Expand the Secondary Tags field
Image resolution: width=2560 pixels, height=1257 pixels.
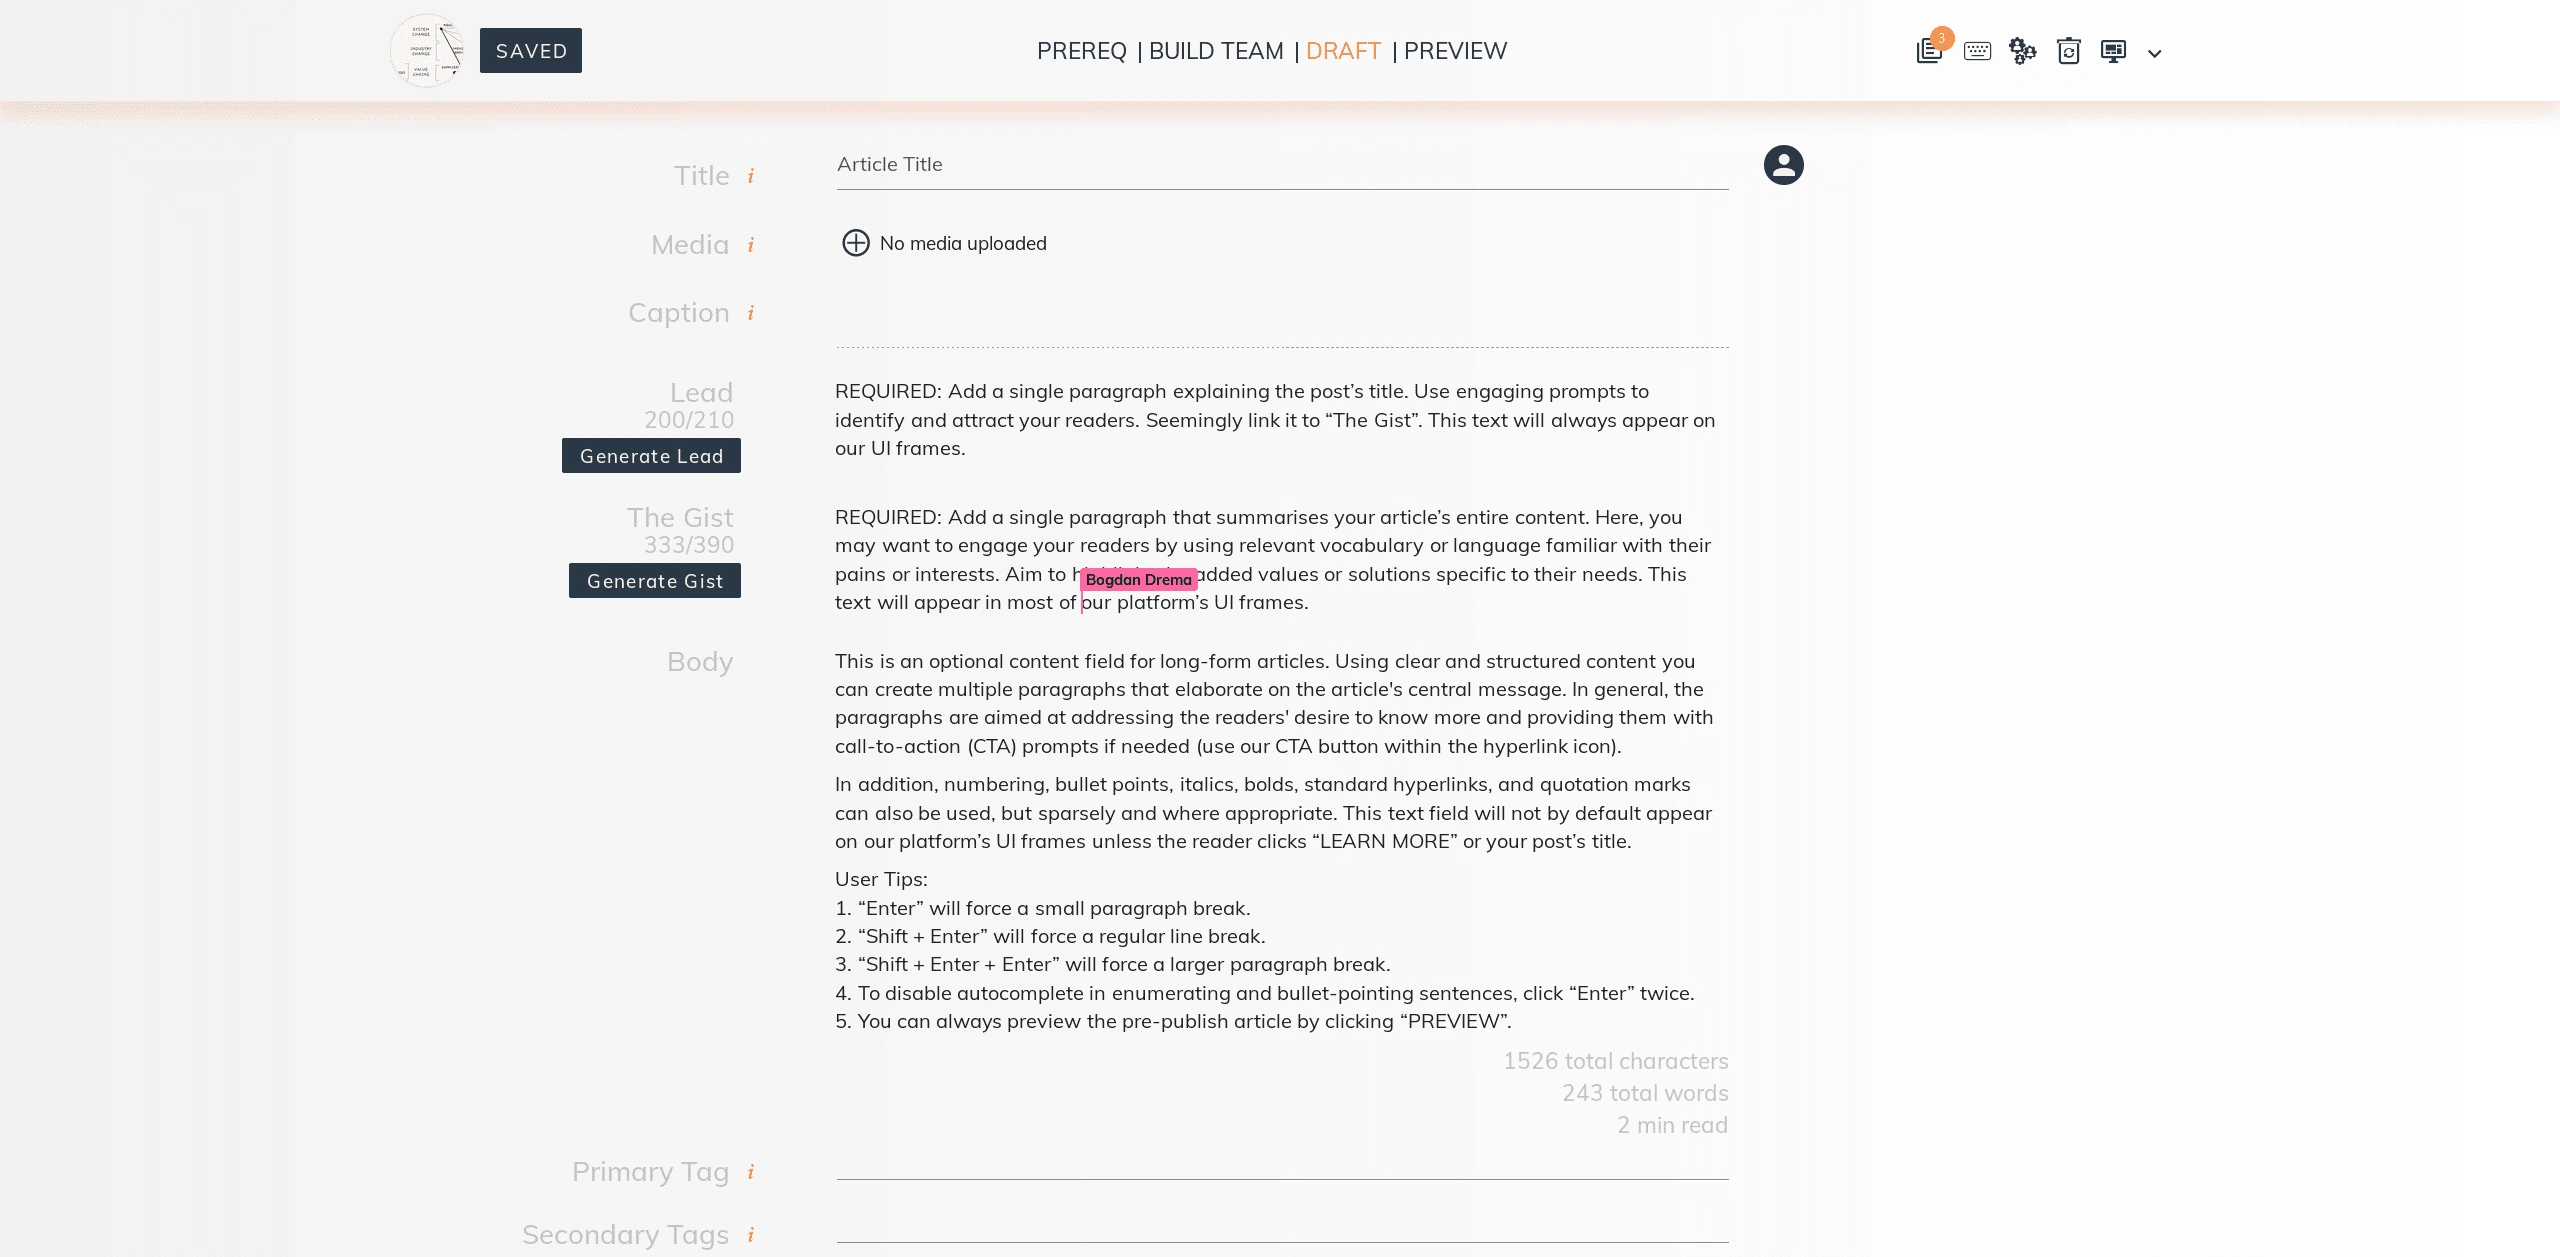[x=1282, y=1234]
